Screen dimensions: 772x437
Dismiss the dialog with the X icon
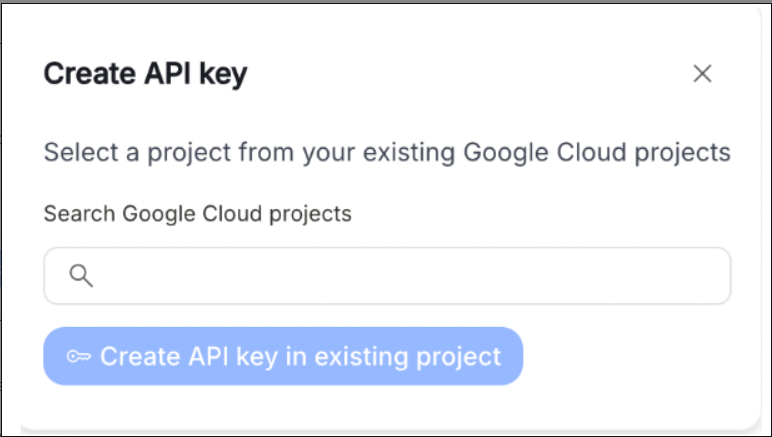702,74
